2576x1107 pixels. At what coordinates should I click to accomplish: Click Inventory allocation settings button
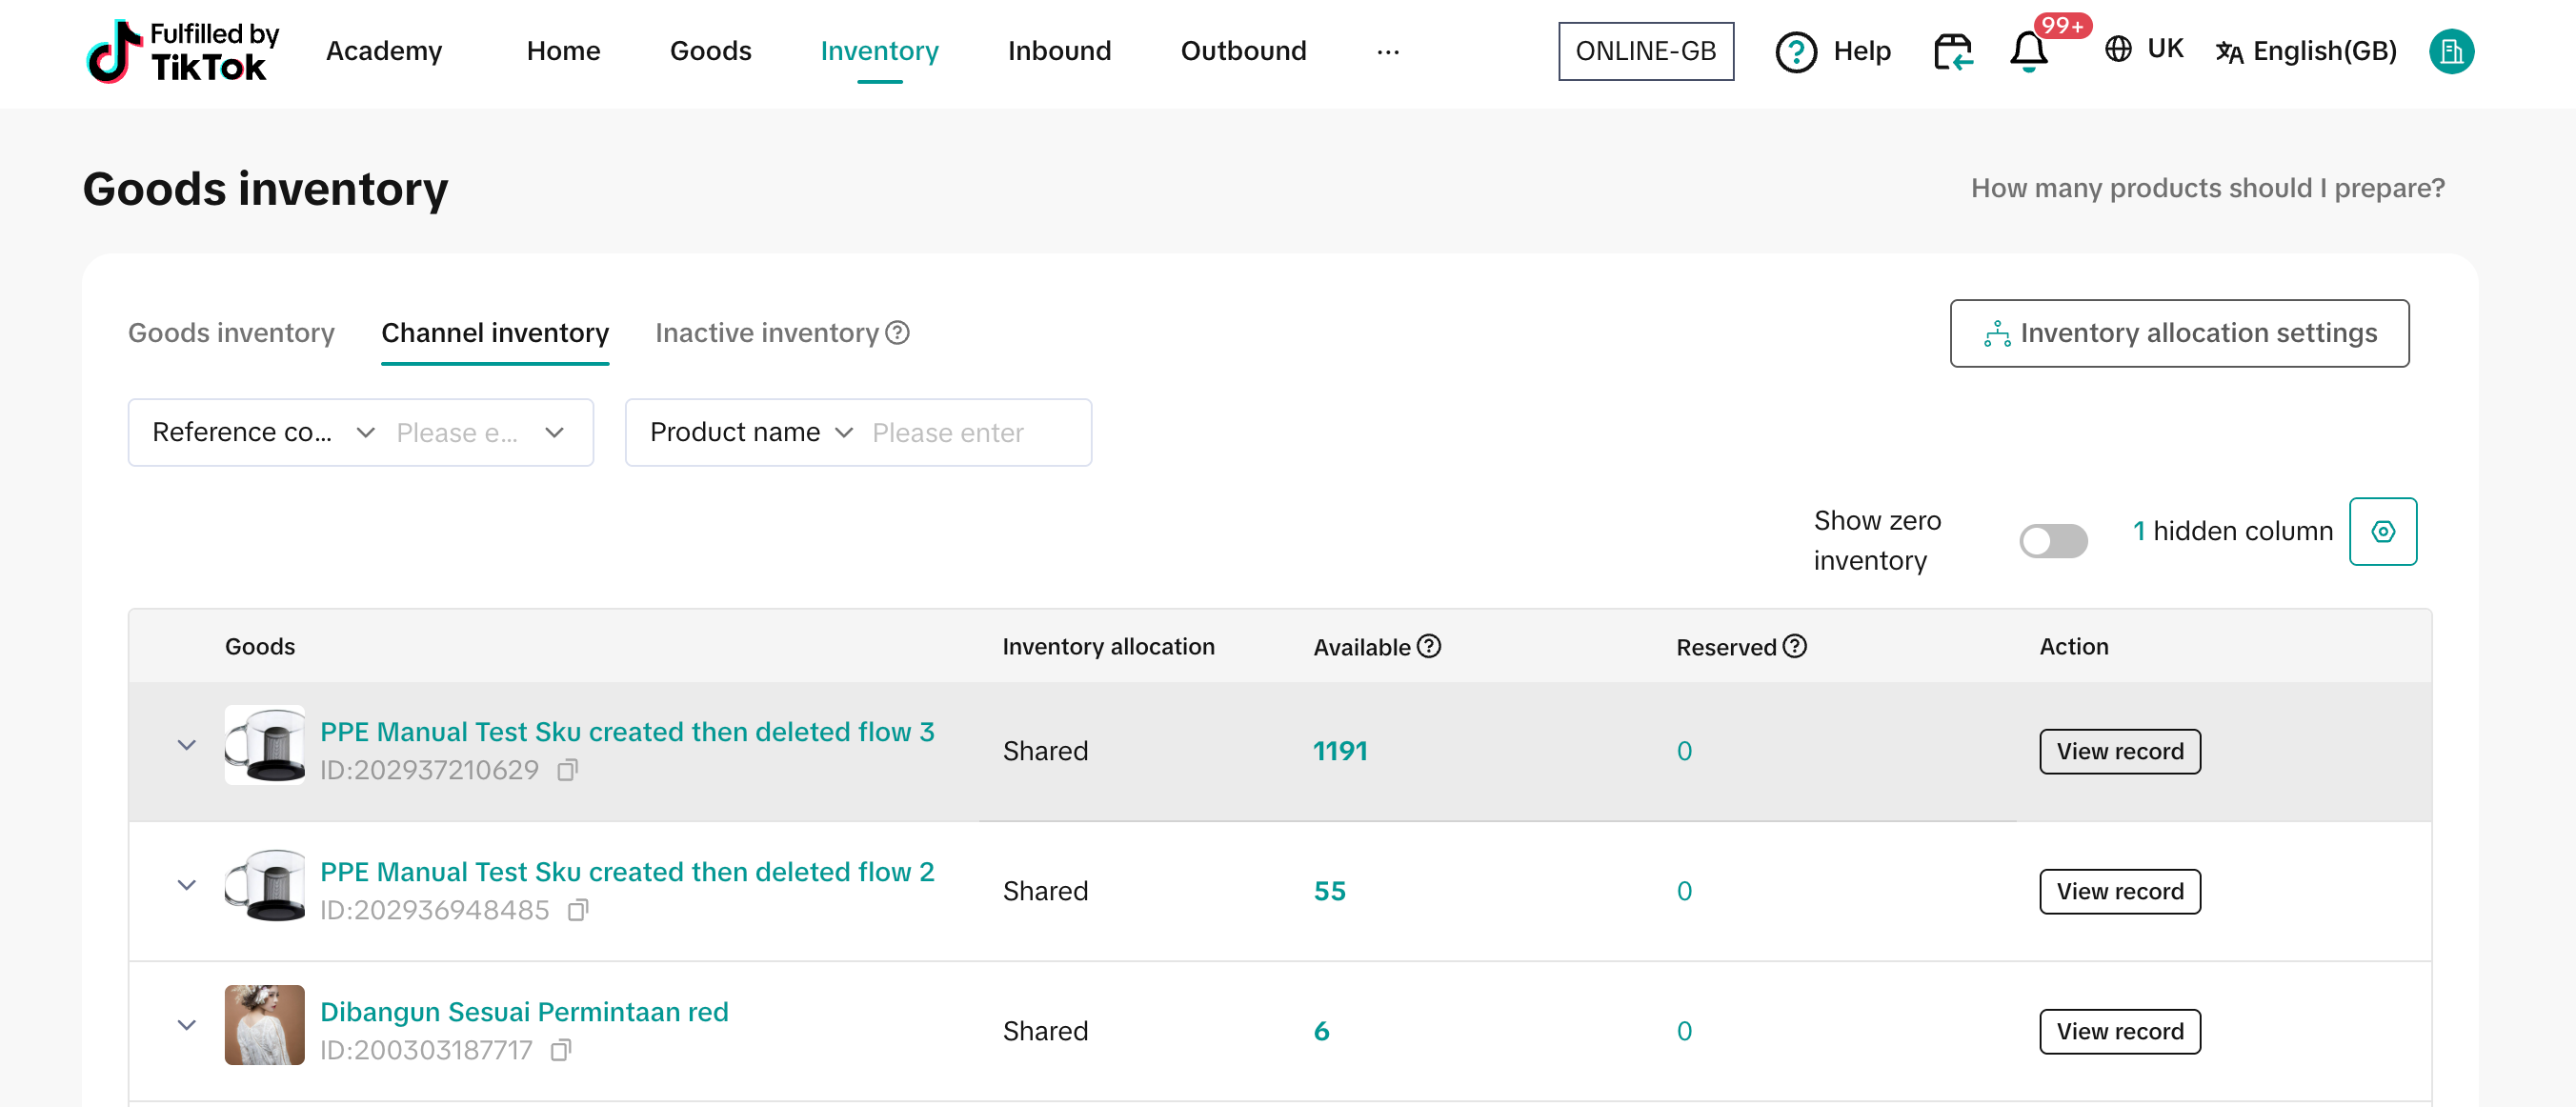[x=2179, y=333]
